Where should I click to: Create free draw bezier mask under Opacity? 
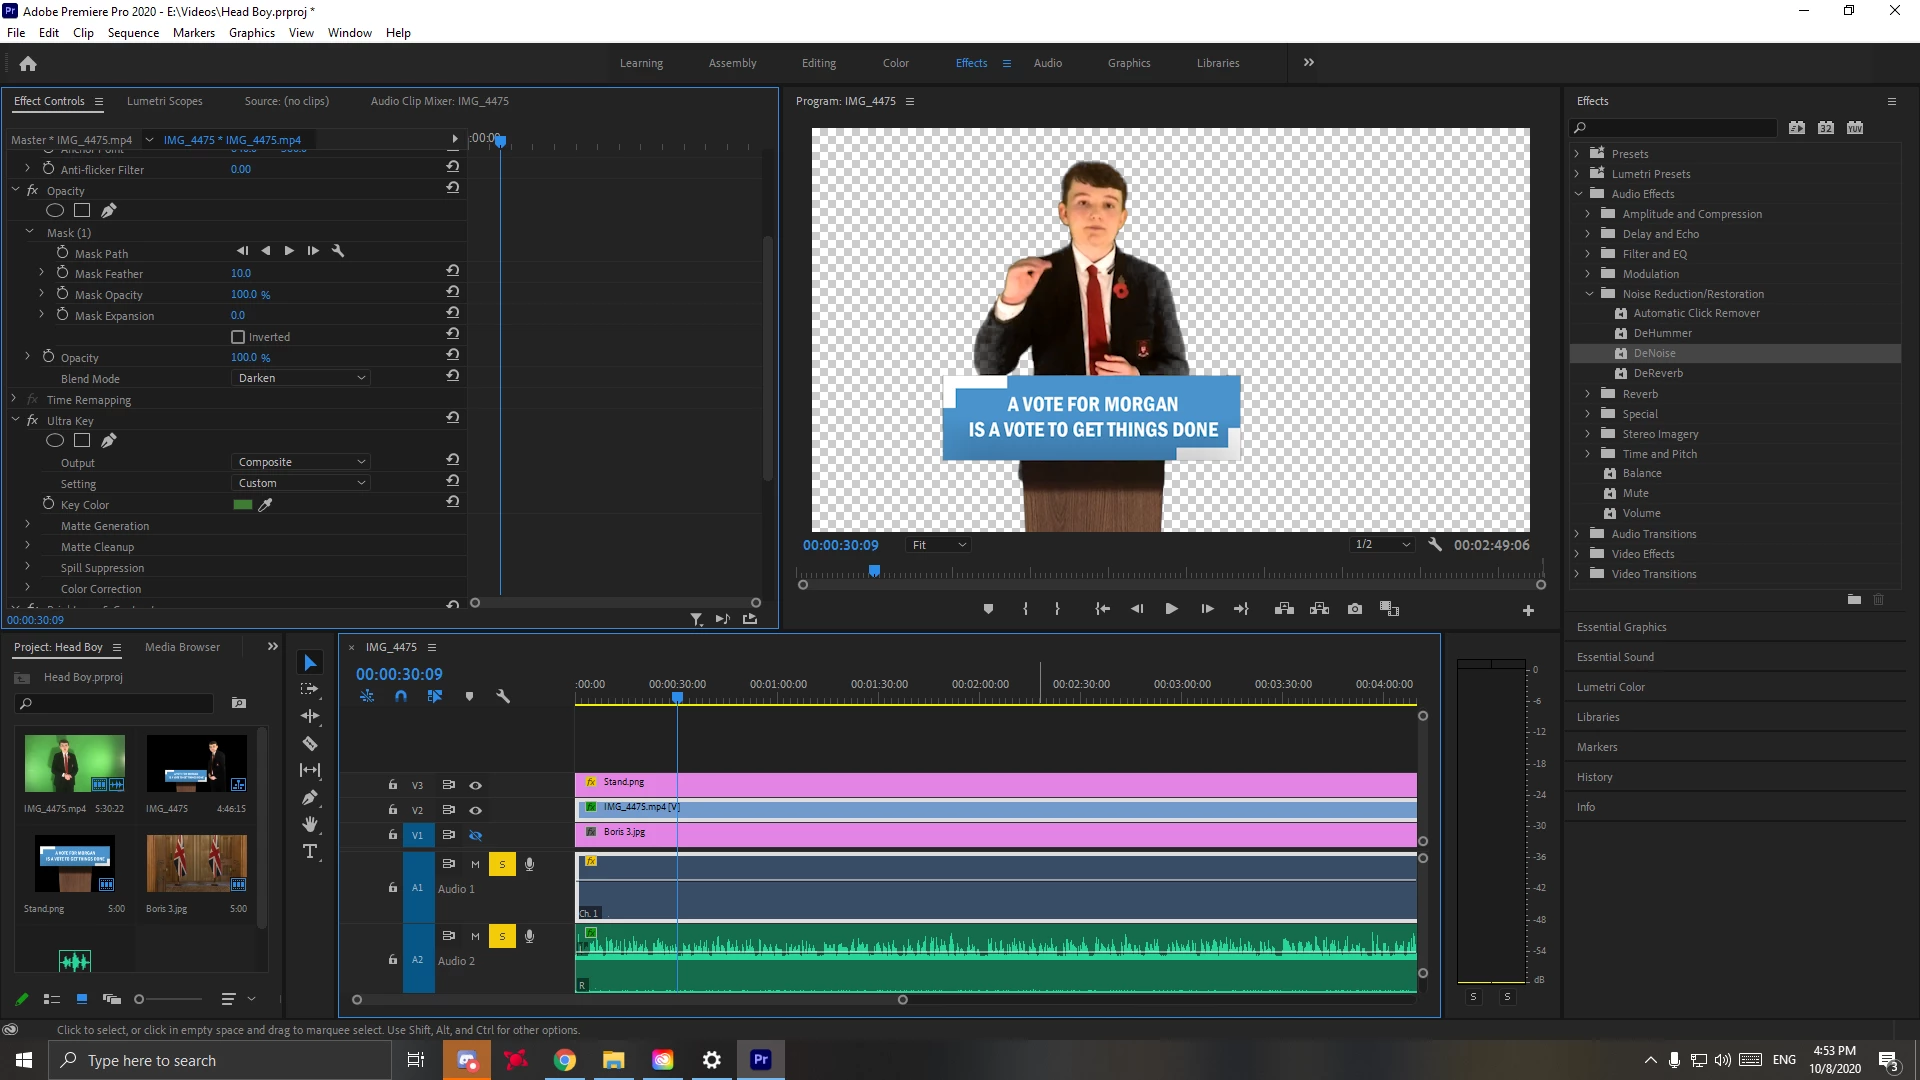(x=109, y=211)
